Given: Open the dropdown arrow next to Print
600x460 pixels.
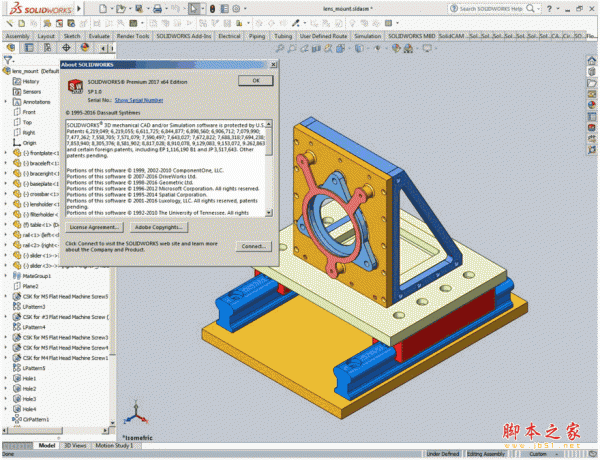Looking at the screenshot, I should coord(166,8).
